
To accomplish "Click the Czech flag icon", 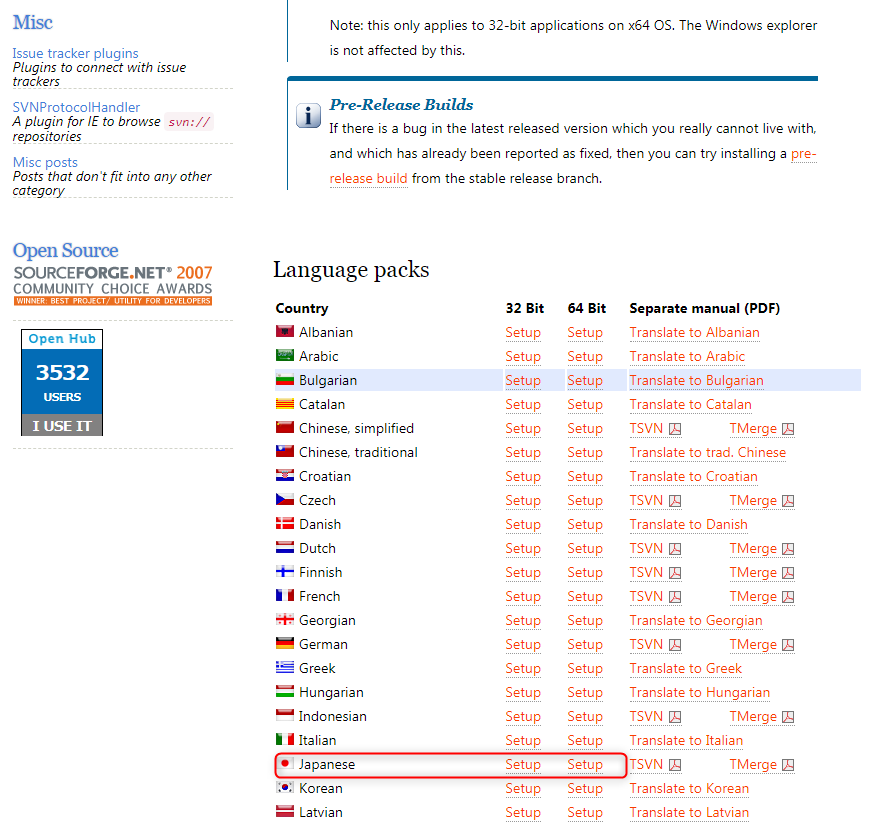I will click(284, 499).
